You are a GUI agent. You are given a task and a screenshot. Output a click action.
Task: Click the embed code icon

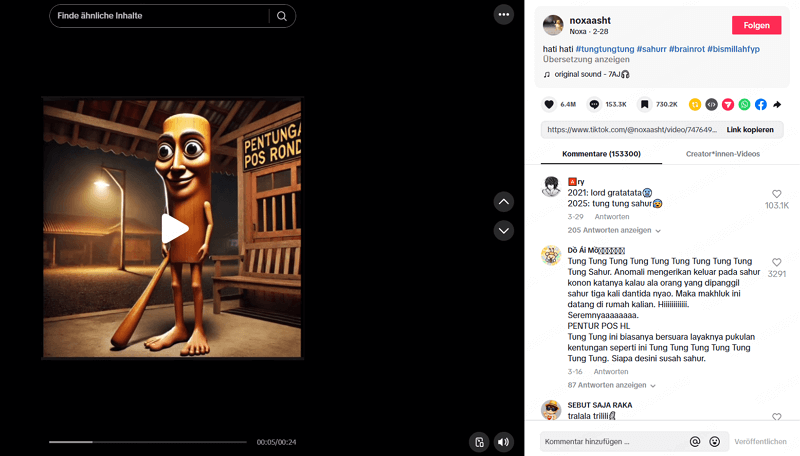click(711, 105)
